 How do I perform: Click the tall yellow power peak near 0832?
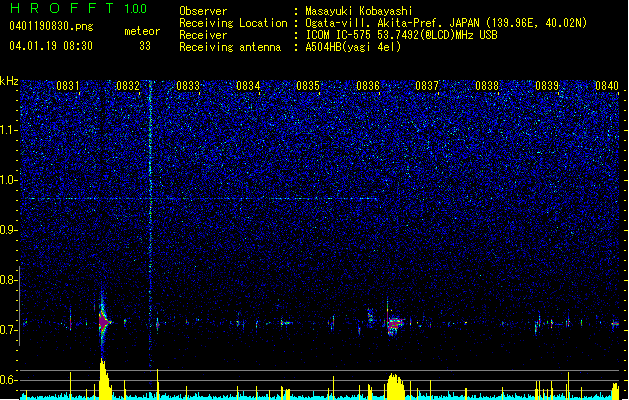[105, 379]
